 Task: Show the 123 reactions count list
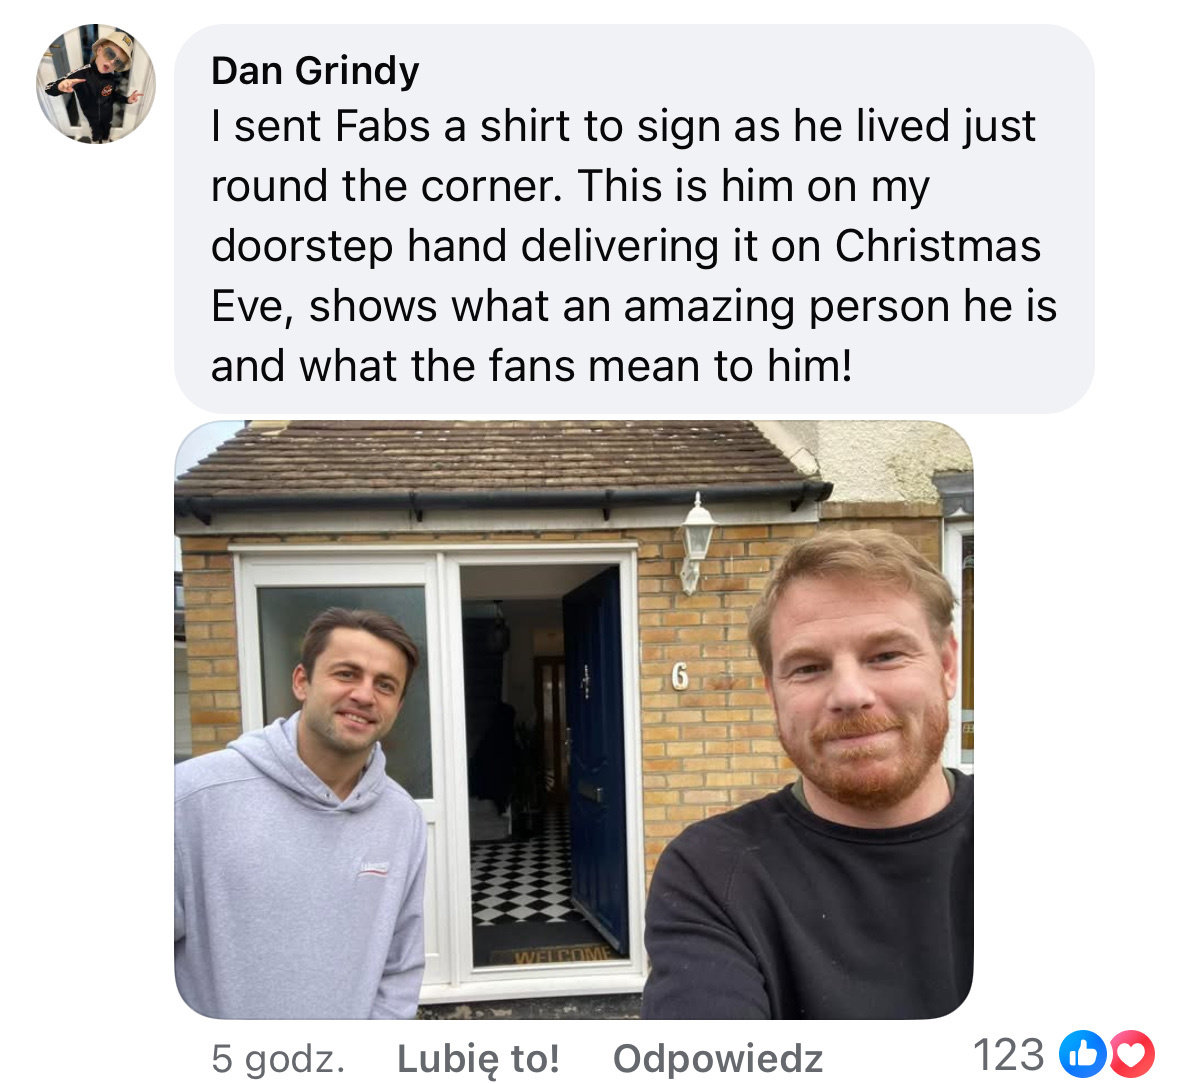[1008, 1055]
